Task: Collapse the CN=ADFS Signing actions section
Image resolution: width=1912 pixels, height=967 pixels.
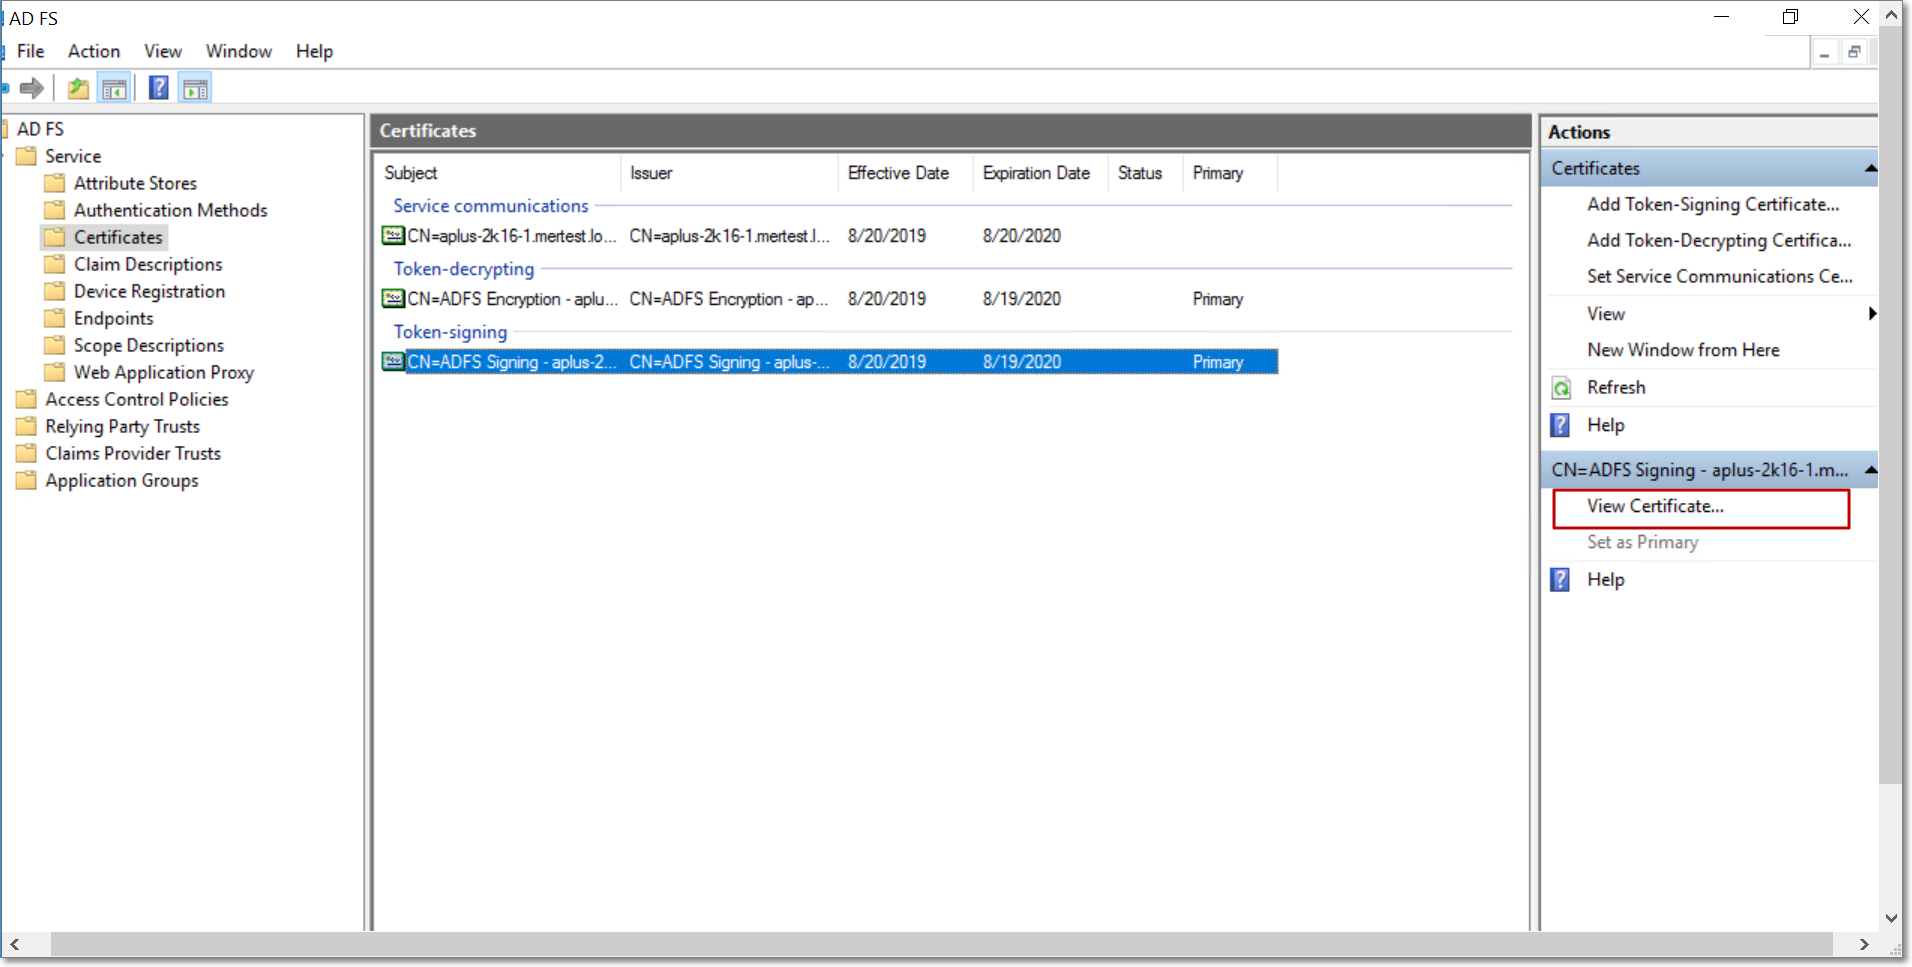Action: pos(1869,470)
